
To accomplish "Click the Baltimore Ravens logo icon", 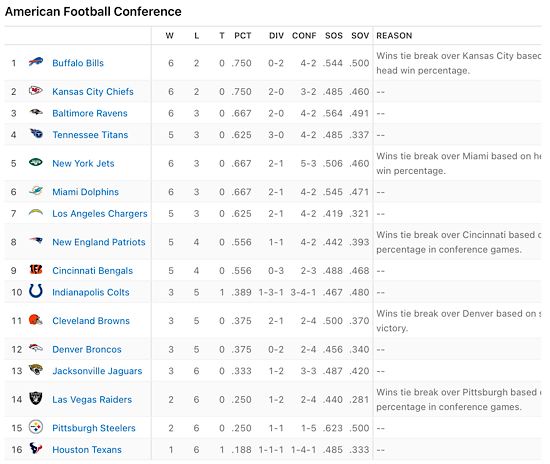I will click(x=36, y=113).
